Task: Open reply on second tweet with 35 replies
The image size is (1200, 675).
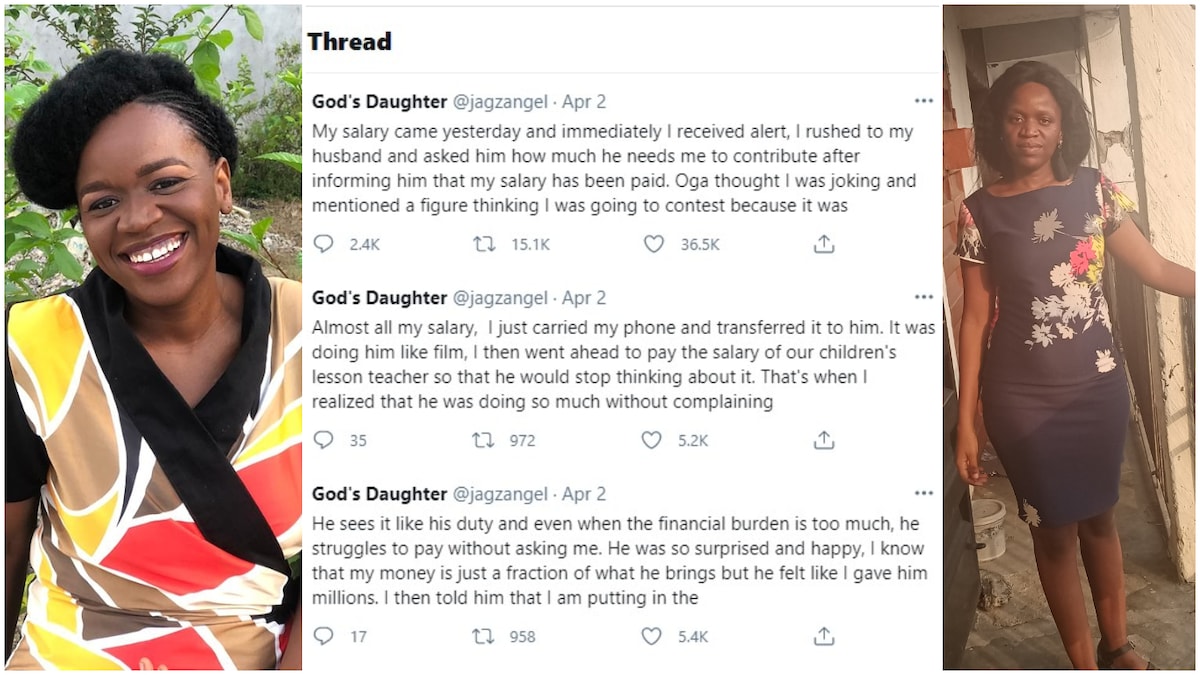Action: (323, 440)
